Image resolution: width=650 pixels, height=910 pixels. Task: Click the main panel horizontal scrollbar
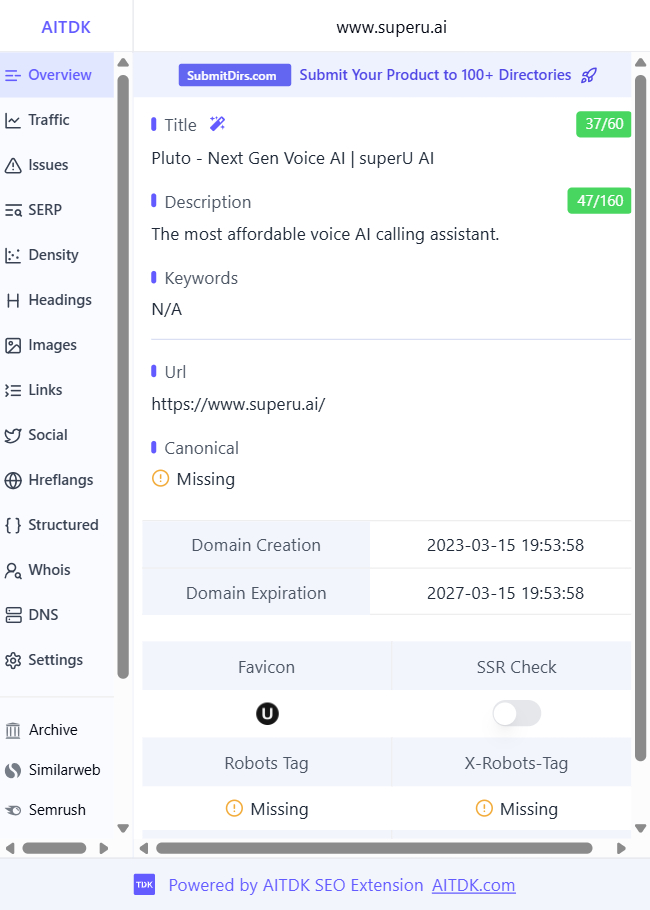380,848
